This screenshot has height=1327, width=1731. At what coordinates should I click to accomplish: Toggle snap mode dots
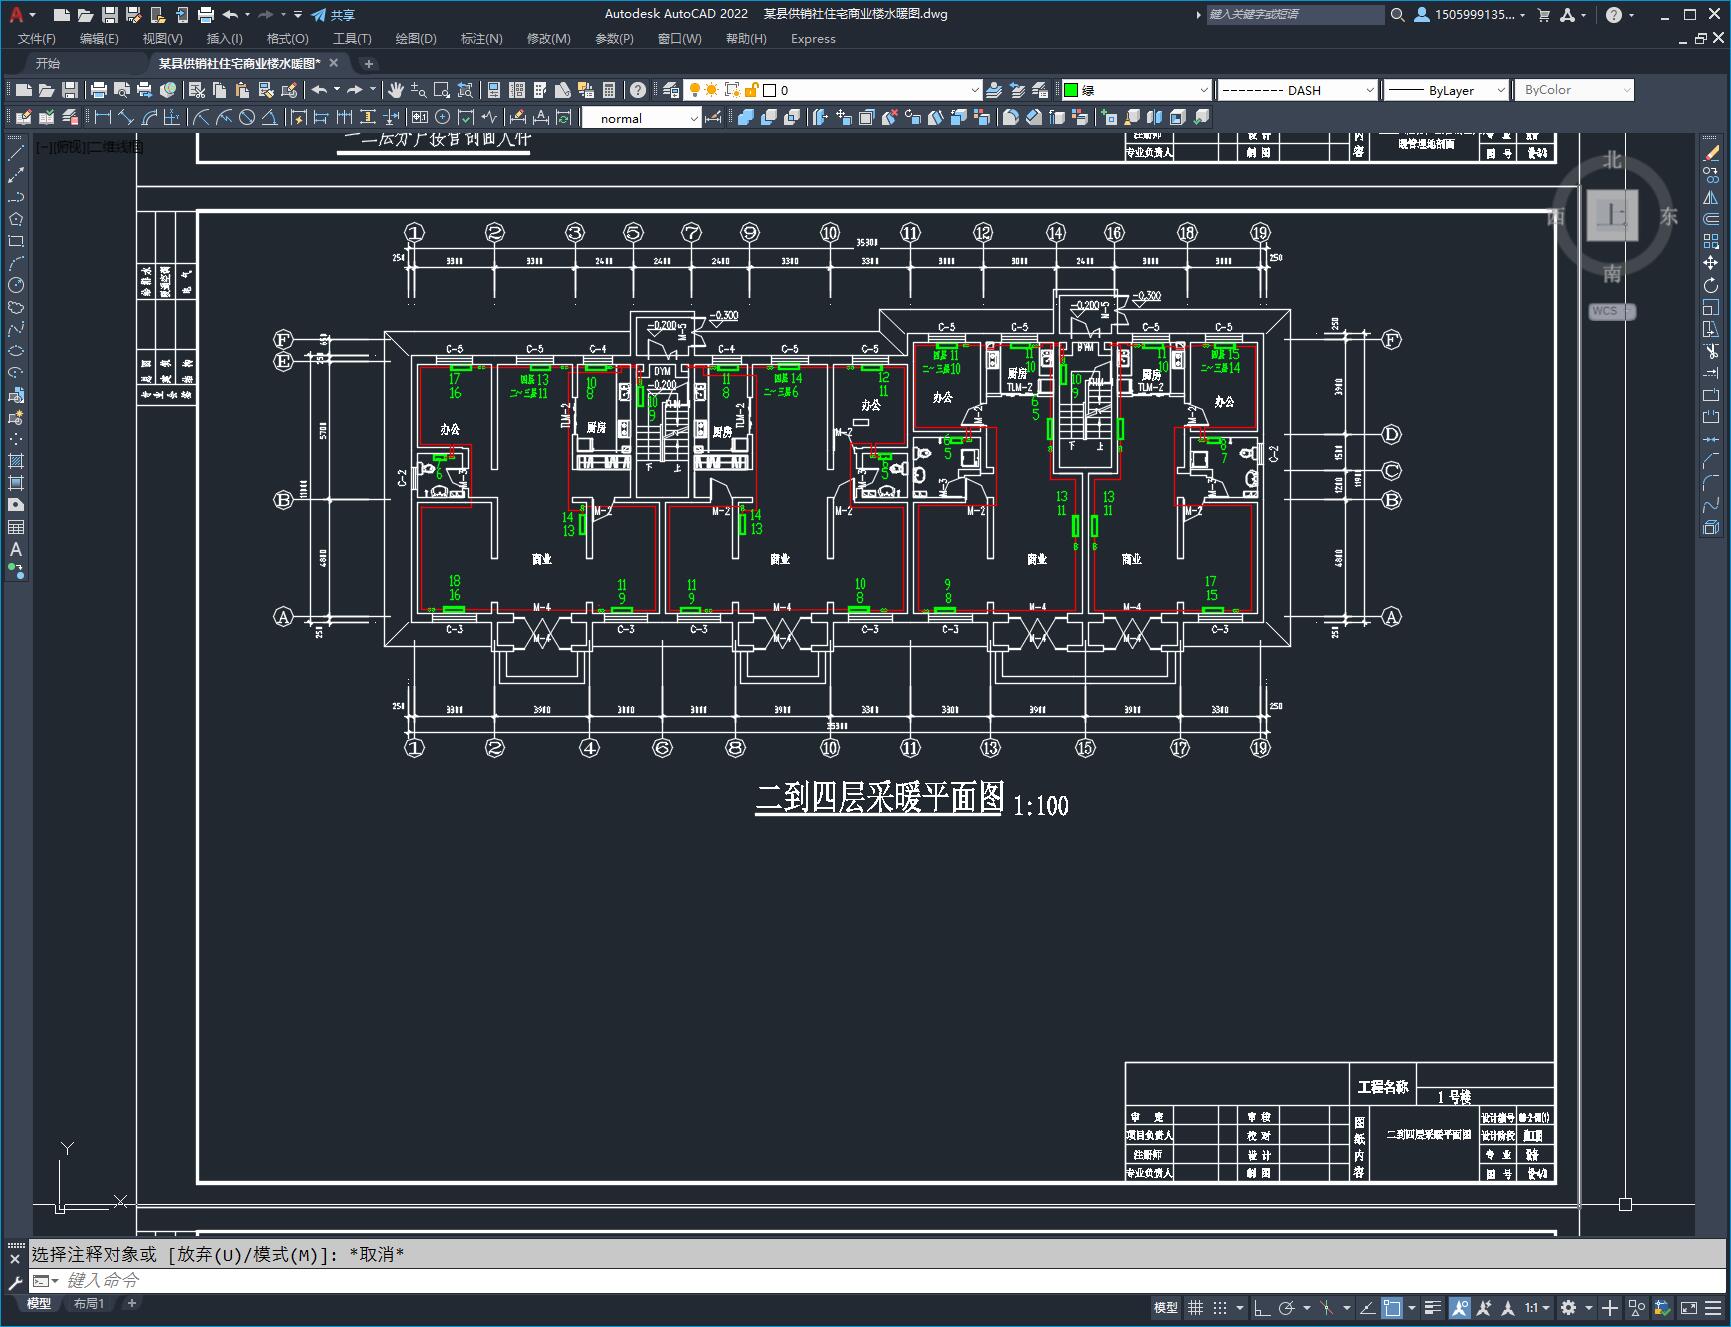point(1219,1308)
